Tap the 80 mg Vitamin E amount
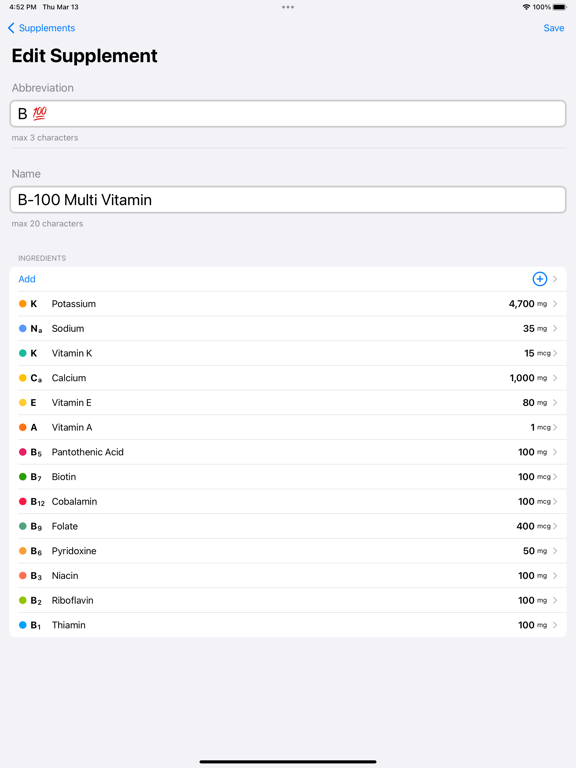576x768 pixels. pos(535,403)
